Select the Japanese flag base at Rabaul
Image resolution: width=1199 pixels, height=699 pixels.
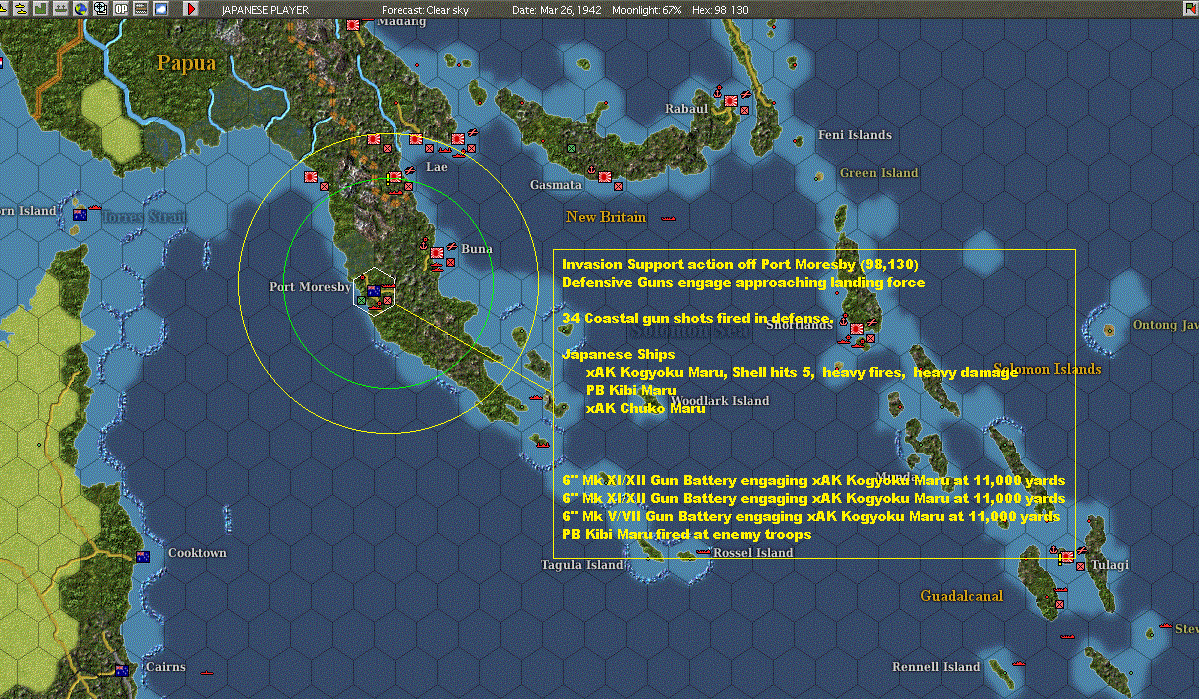(x=731, y=100)
